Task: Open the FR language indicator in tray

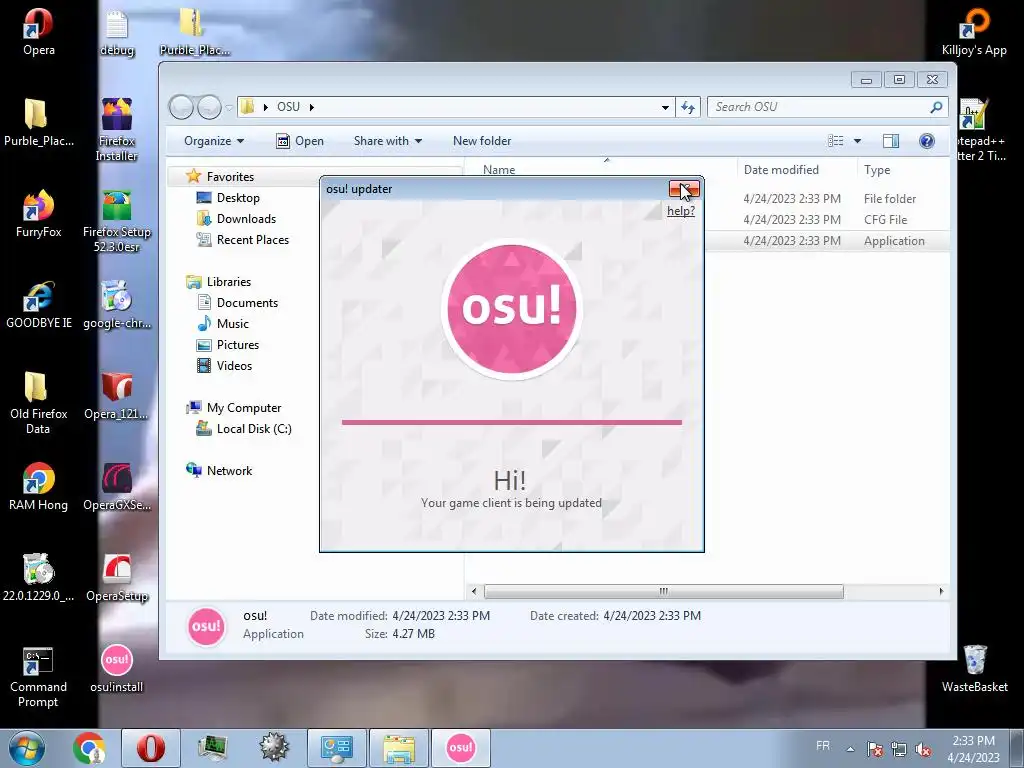Action: pyautogui.click(x=822, y=746)
